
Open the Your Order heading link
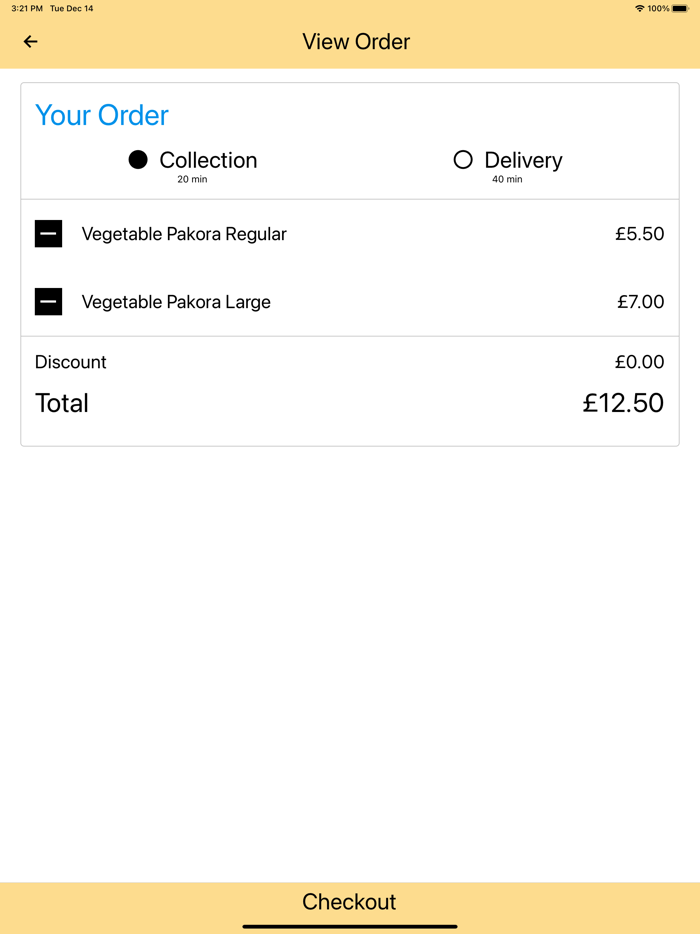coord(101,115)
